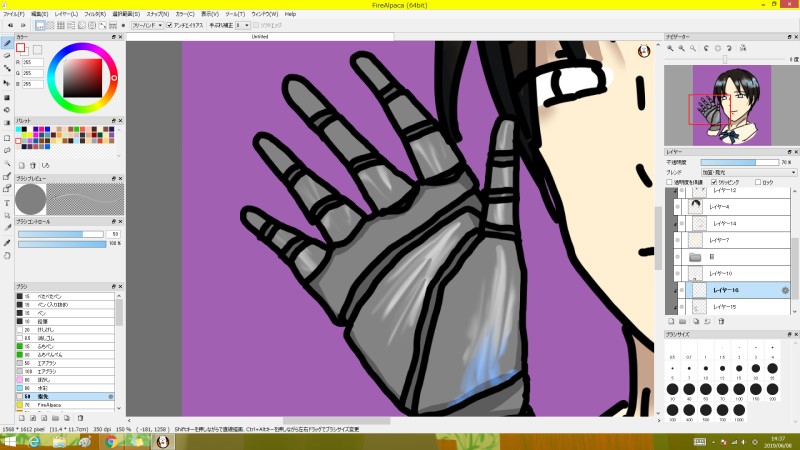Switch to the Untitled canvas tab
This screenshot has width=800, height=450.
[260, 37]
